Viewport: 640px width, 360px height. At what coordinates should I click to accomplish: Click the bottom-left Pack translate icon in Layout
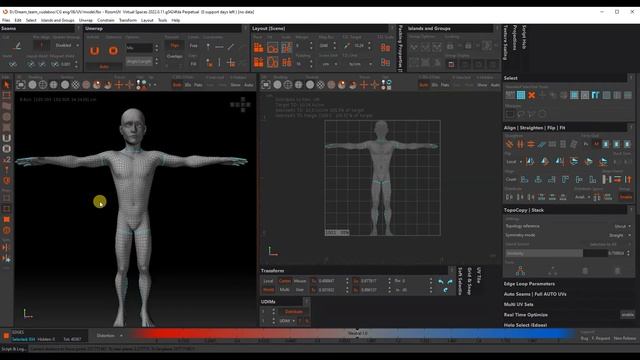tap(258, 62)
